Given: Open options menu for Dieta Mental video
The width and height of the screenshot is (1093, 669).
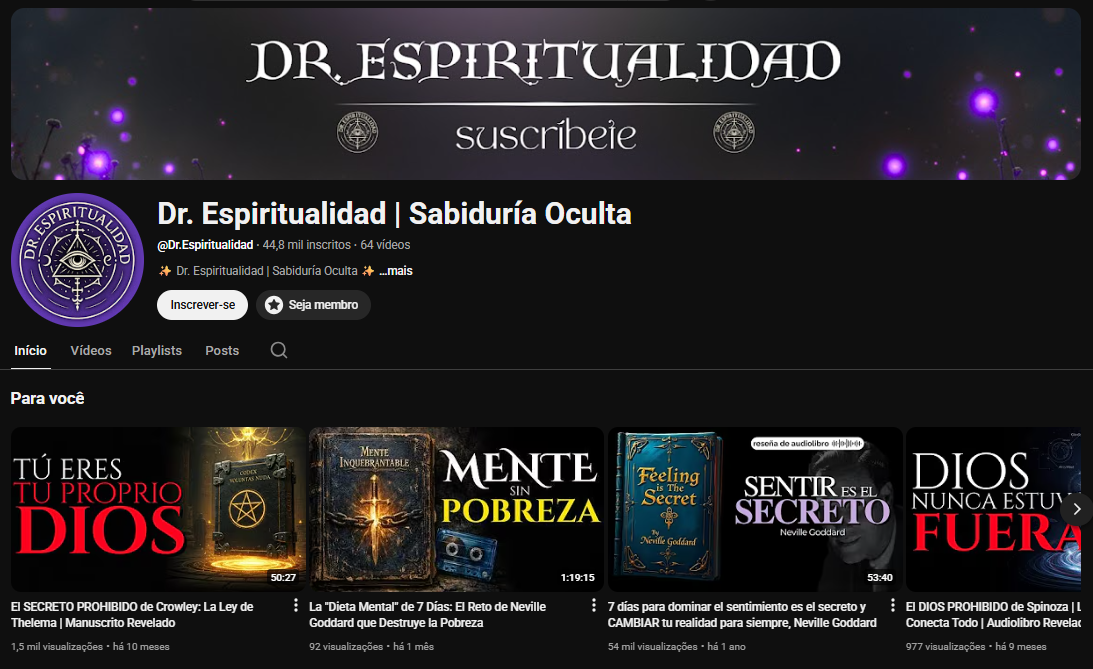Looking at the screenshot, I should pos(594,605).
